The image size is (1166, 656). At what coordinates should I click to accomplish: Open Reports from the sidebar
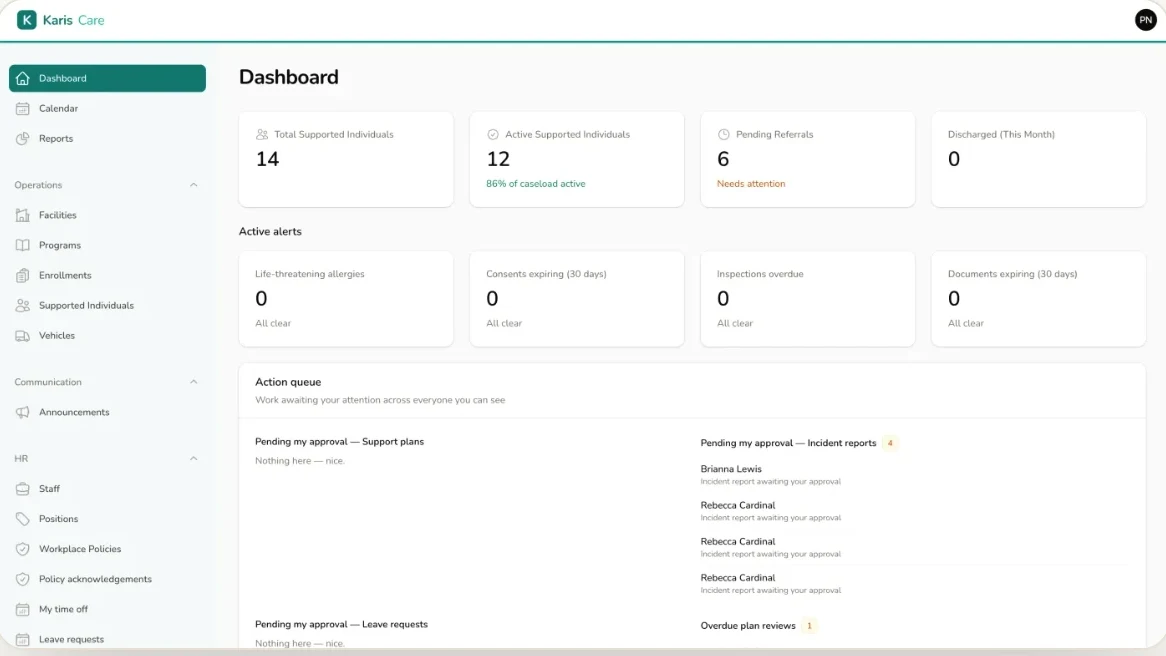(107, 138)
